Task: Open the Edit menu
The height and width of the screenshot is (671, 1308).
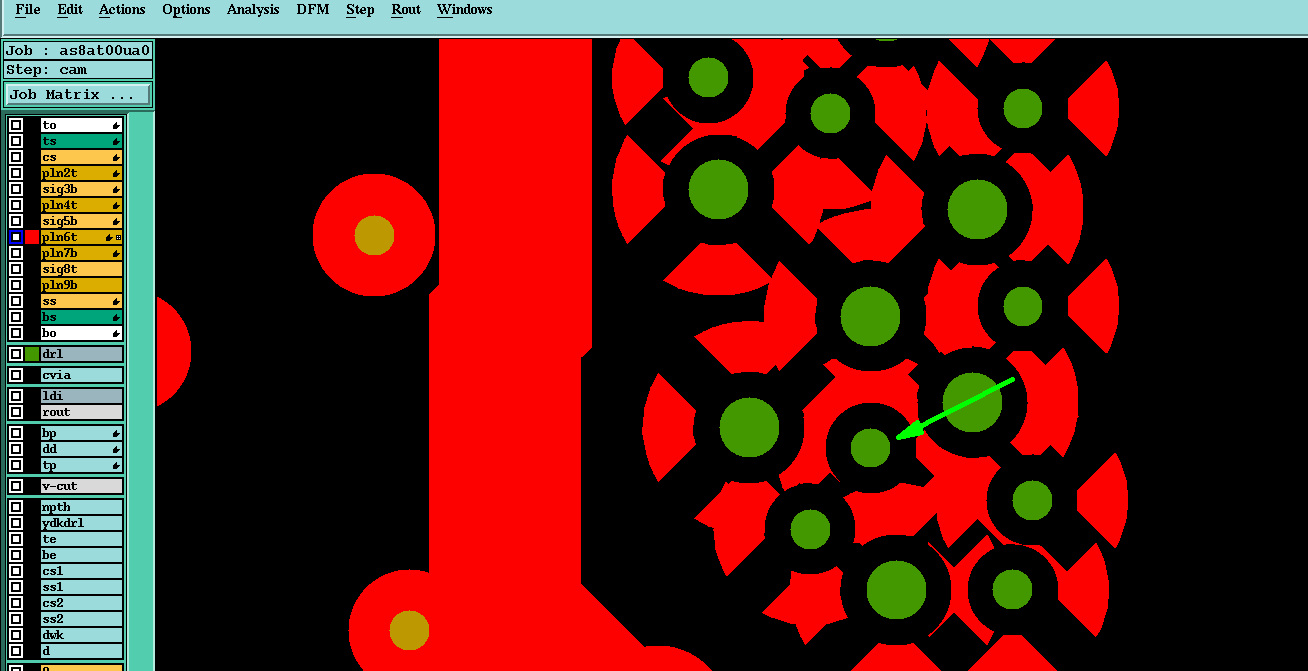Action: pyautogui.click(x=70, y=10)
